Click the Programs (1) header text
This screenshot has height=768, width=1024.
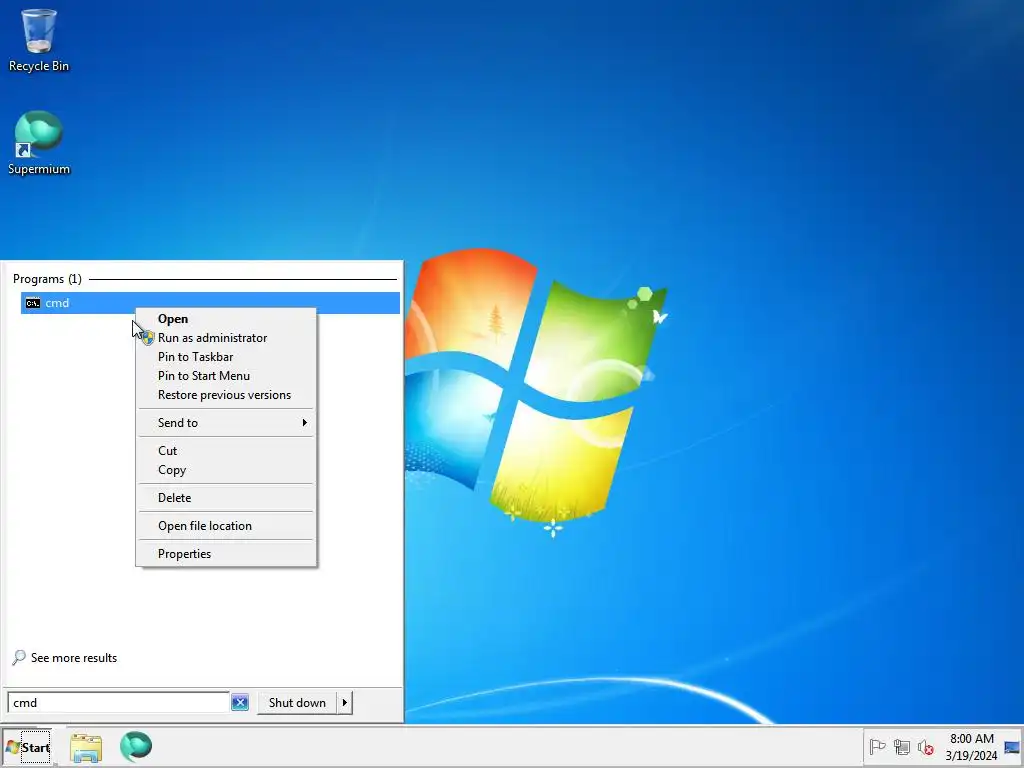point(47,279)
